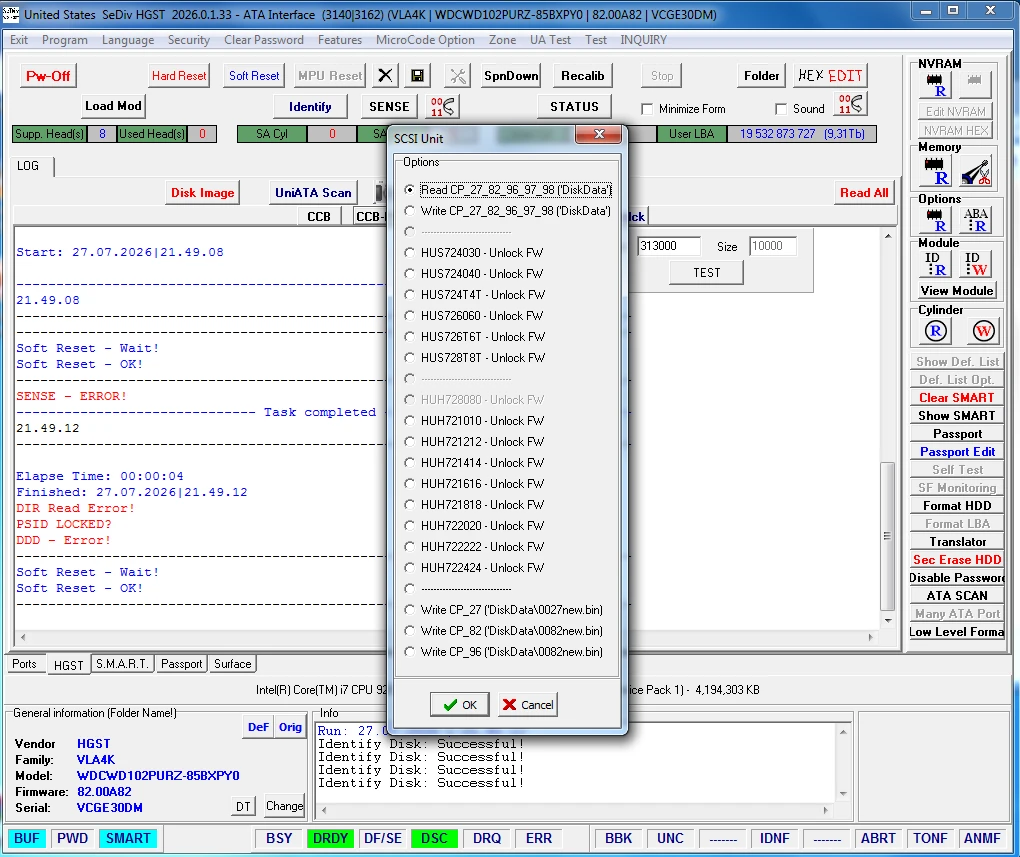Click the Disk Image button
The width and height of the screenshot is (1020, 857).
click(202, 193)
